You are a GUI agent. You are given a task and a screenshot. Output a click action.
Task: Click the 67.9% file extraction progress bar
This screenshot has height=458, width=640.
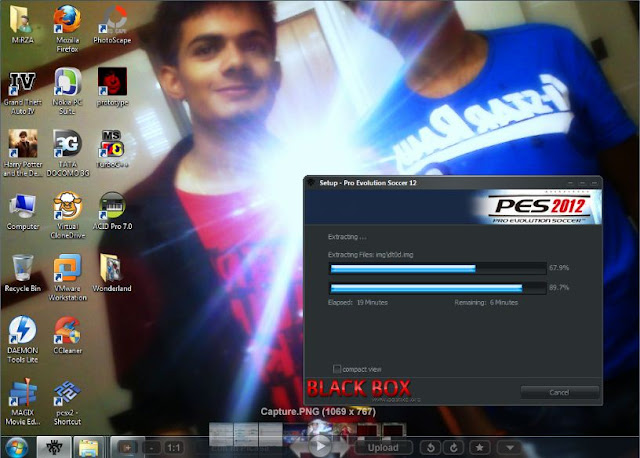tap(438, 268)
